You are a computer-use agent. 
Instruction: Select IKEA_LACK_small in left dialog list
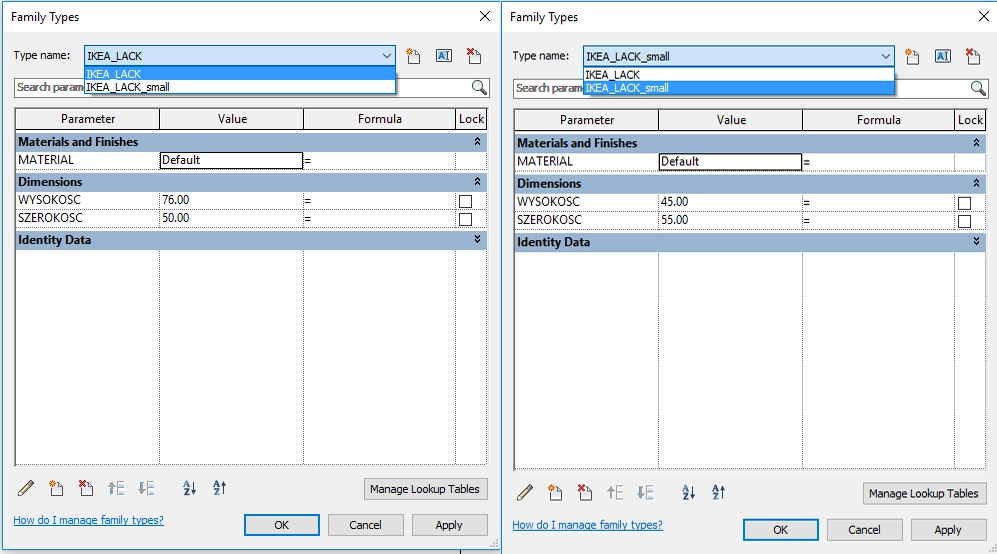240,87
